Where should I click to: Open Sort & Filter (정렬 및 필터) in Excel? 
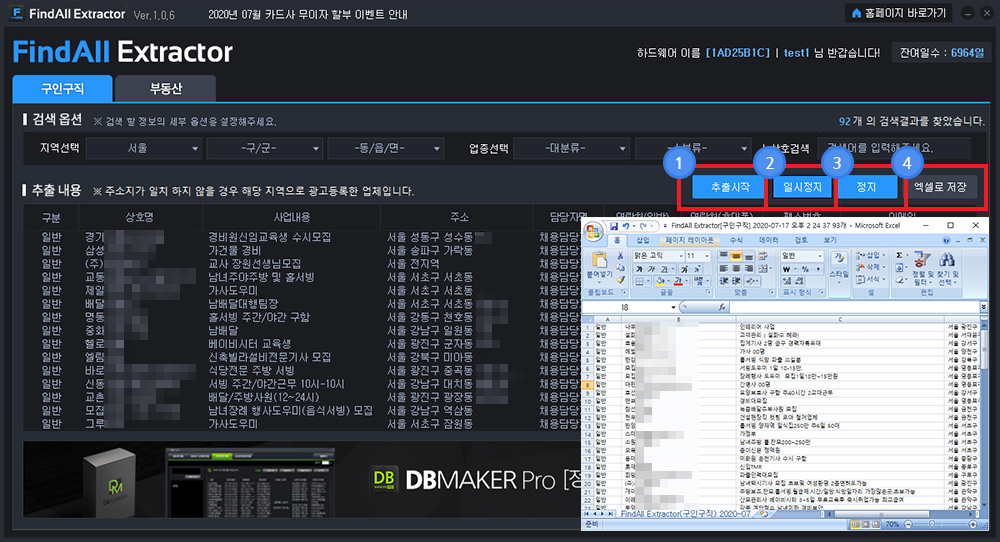click(922, 268)
